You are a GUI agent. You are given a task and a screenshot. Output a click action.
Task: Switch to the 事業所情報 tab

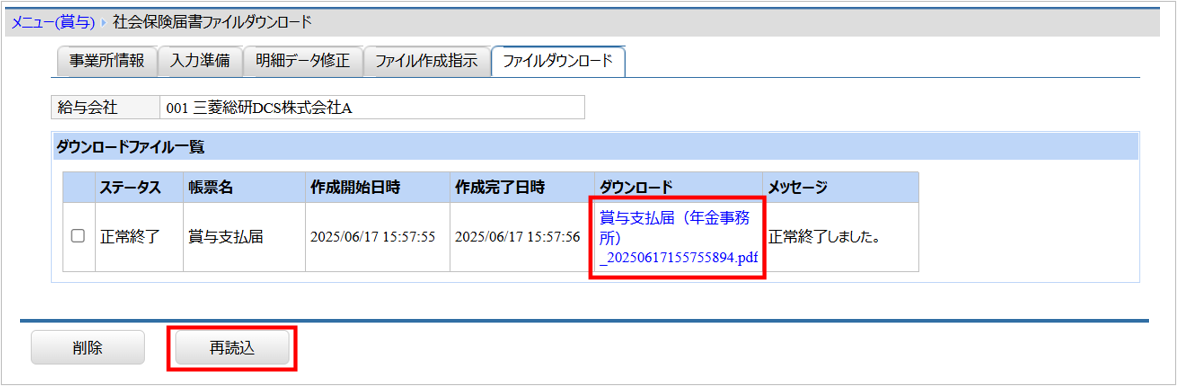[107, 61]
